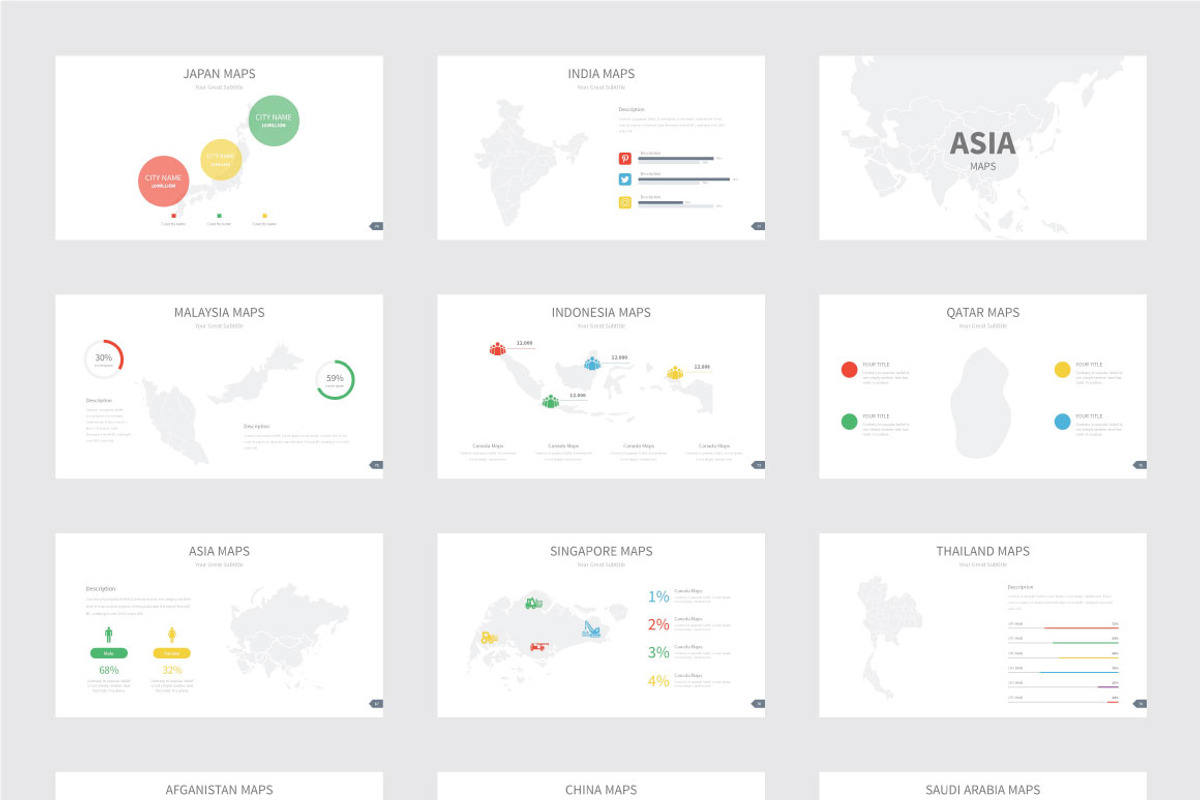Viewport: 1200px width, 800px height.
Task: Select the green people icon on Indonesia map
Action: point(550,401)
